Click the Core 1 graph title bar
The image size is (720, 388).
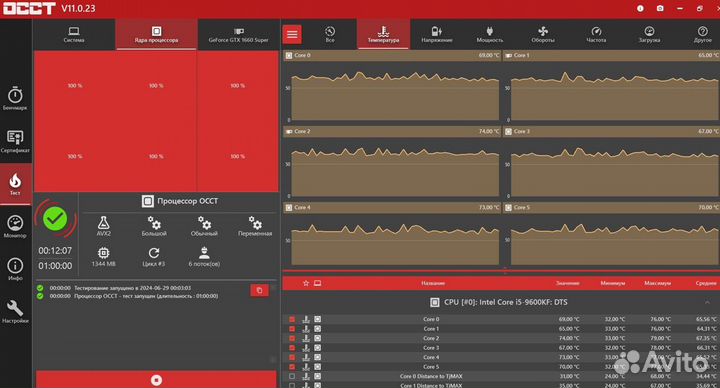click(x=611, y=55)
